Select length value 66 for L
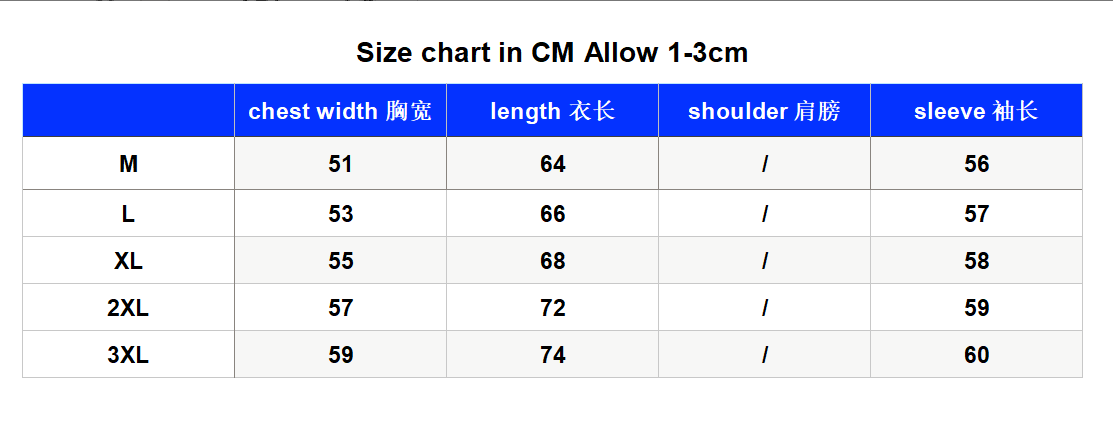Screen dimensions: 1113x425 [552, 214]
